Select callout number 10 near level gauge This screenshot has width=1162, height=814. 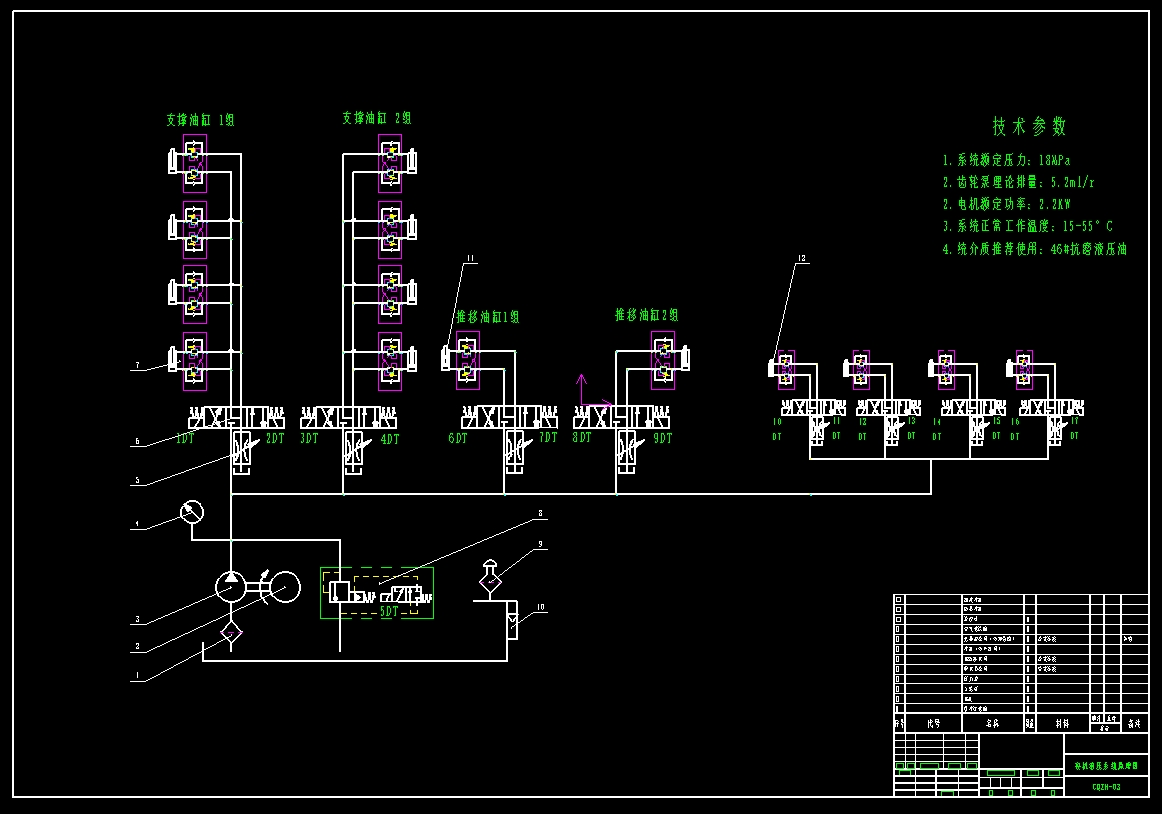click(540, 607)
